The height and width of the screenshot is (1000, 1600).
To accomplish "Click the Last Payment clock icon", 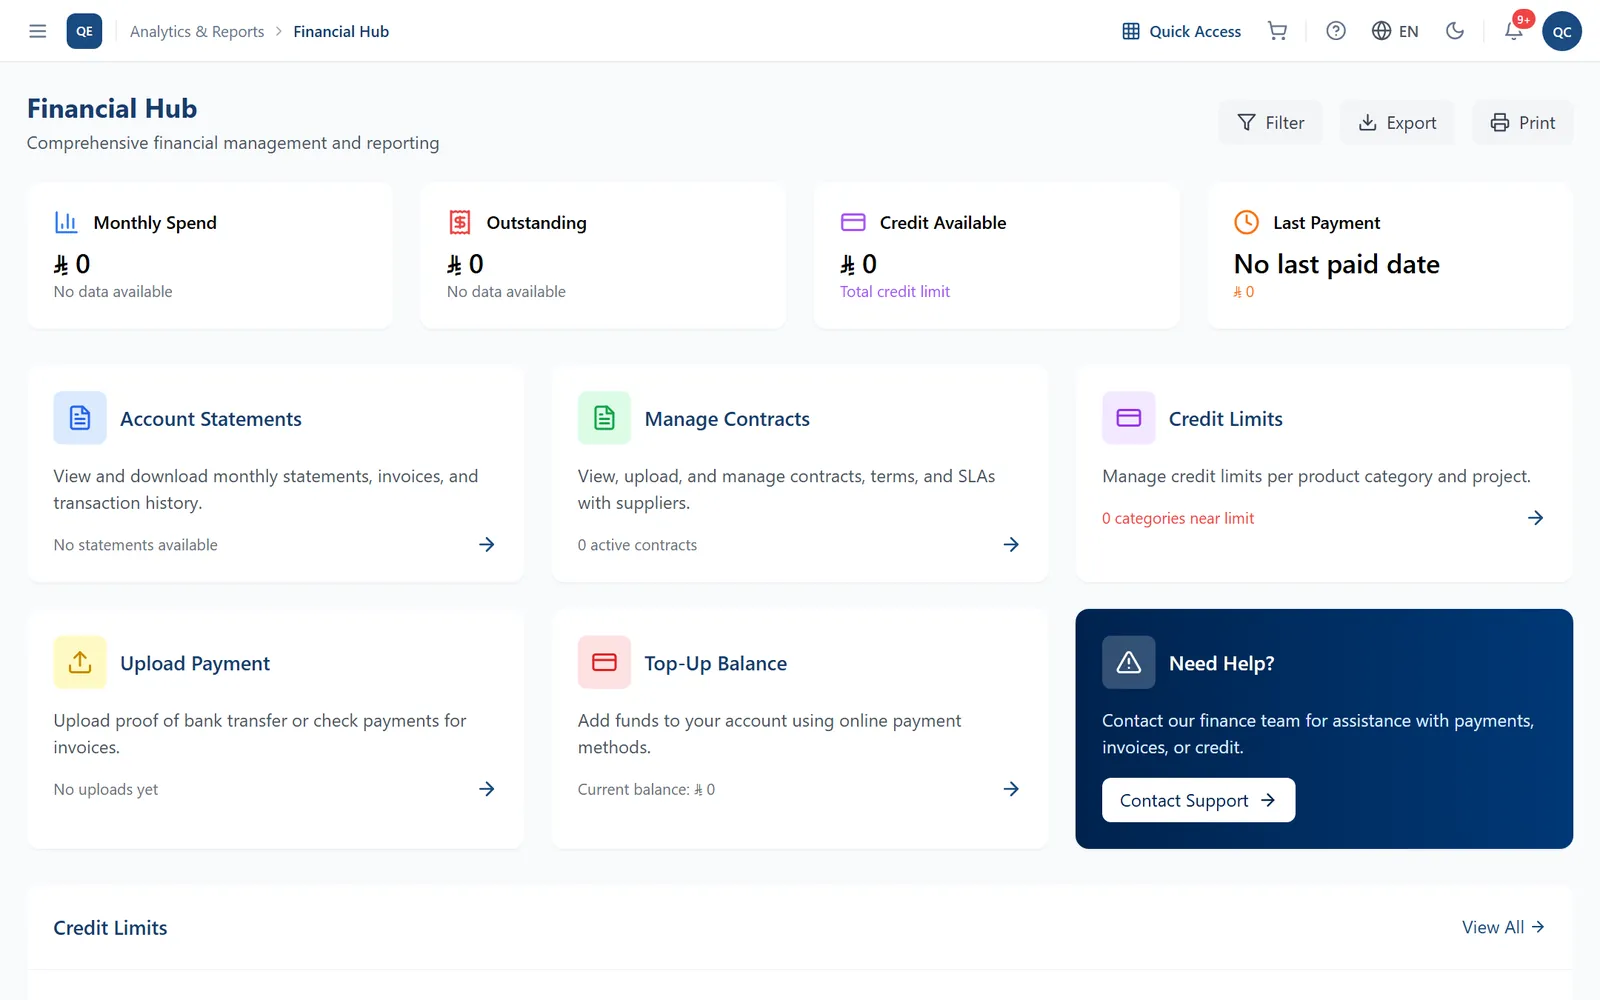I will tap(1246, 222).
